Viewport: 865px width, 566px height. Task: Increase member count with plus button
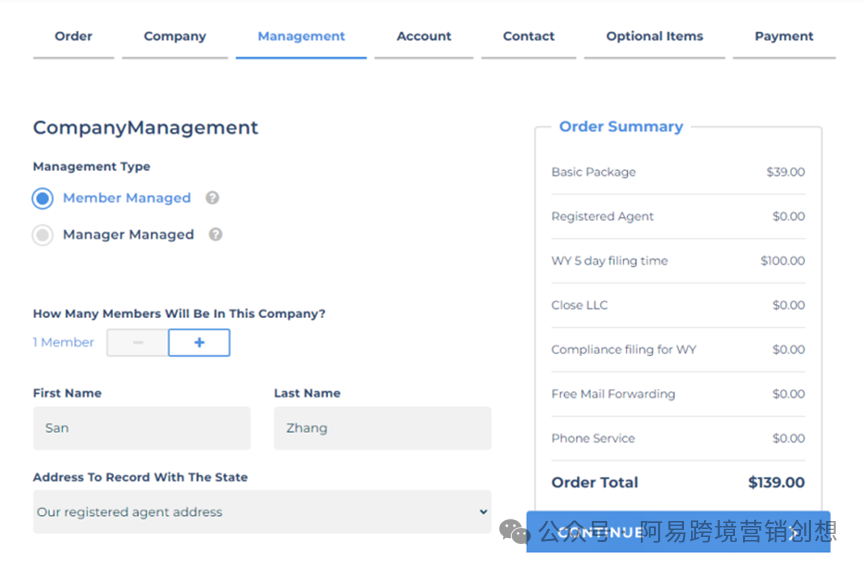tap(199, 343)
